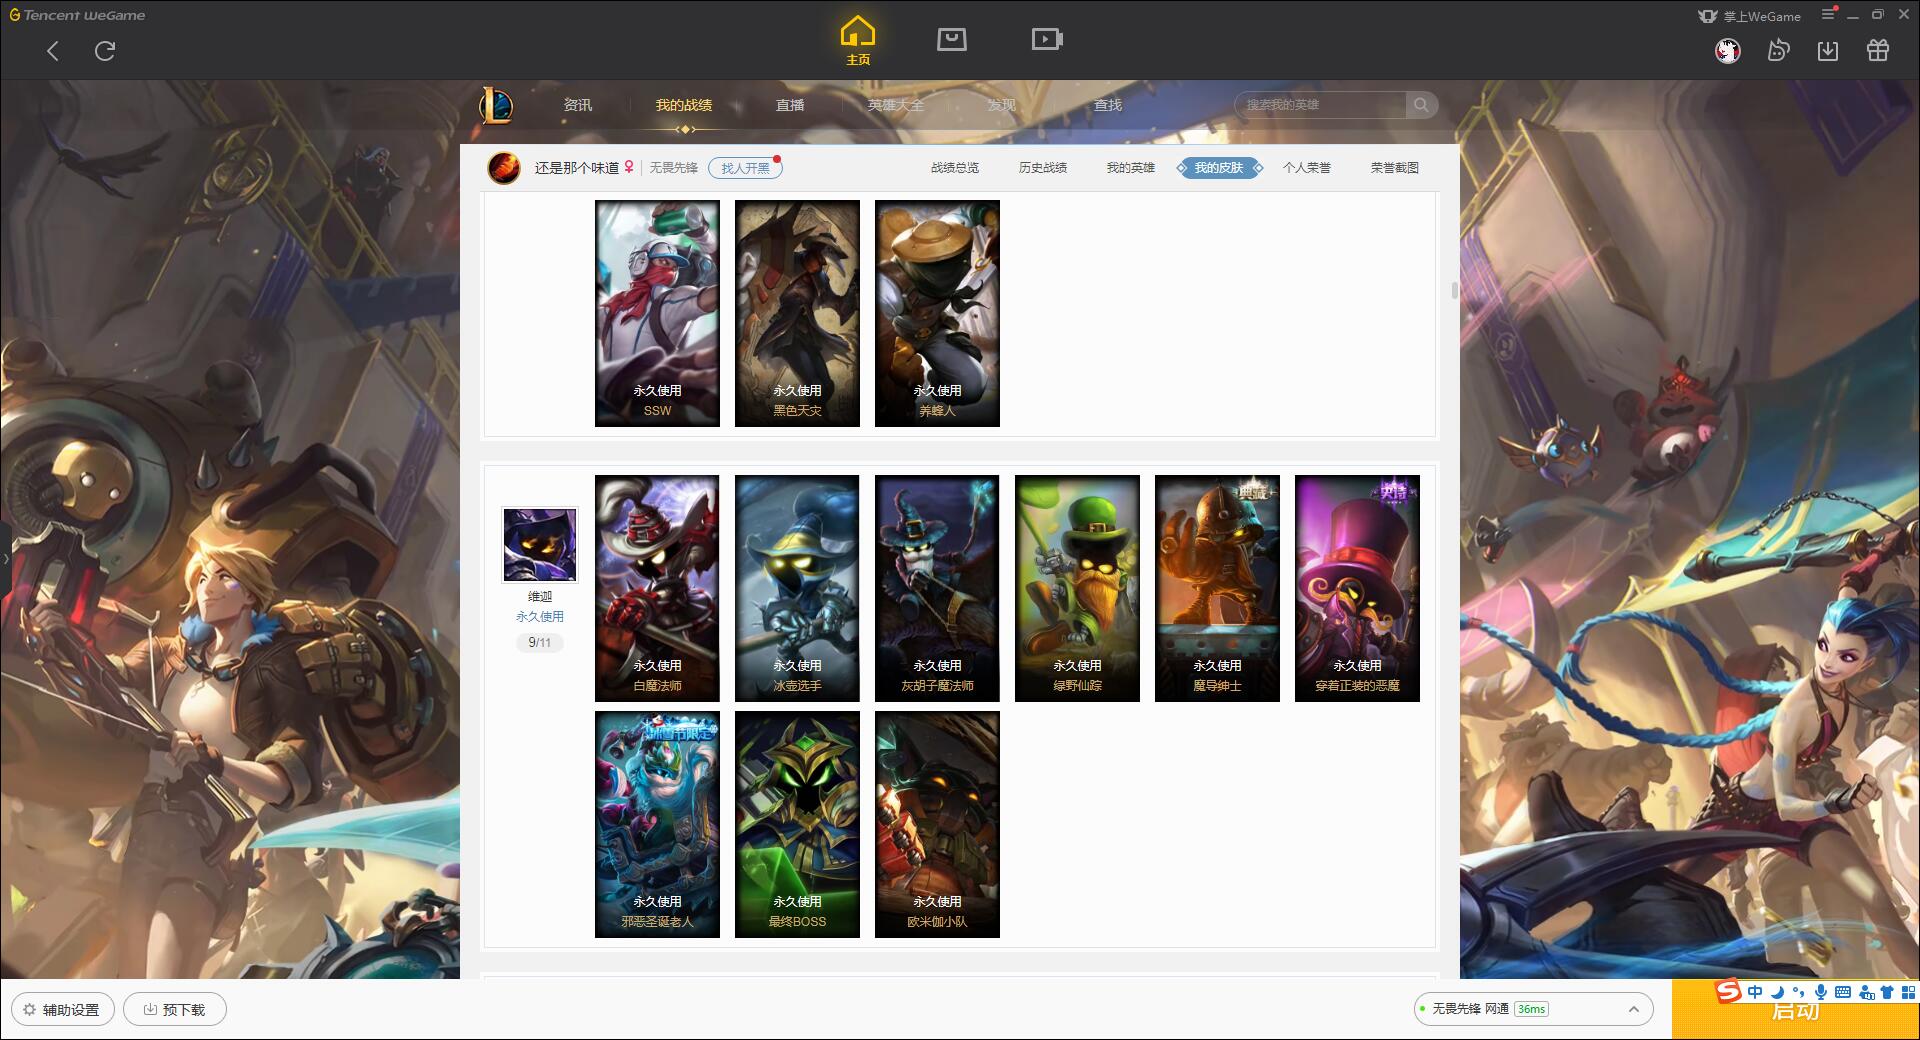The height and width of the screenshot is (1040, 1920).
Task: Open the 黑色天灾 skin card
Action: pos(797,313)
